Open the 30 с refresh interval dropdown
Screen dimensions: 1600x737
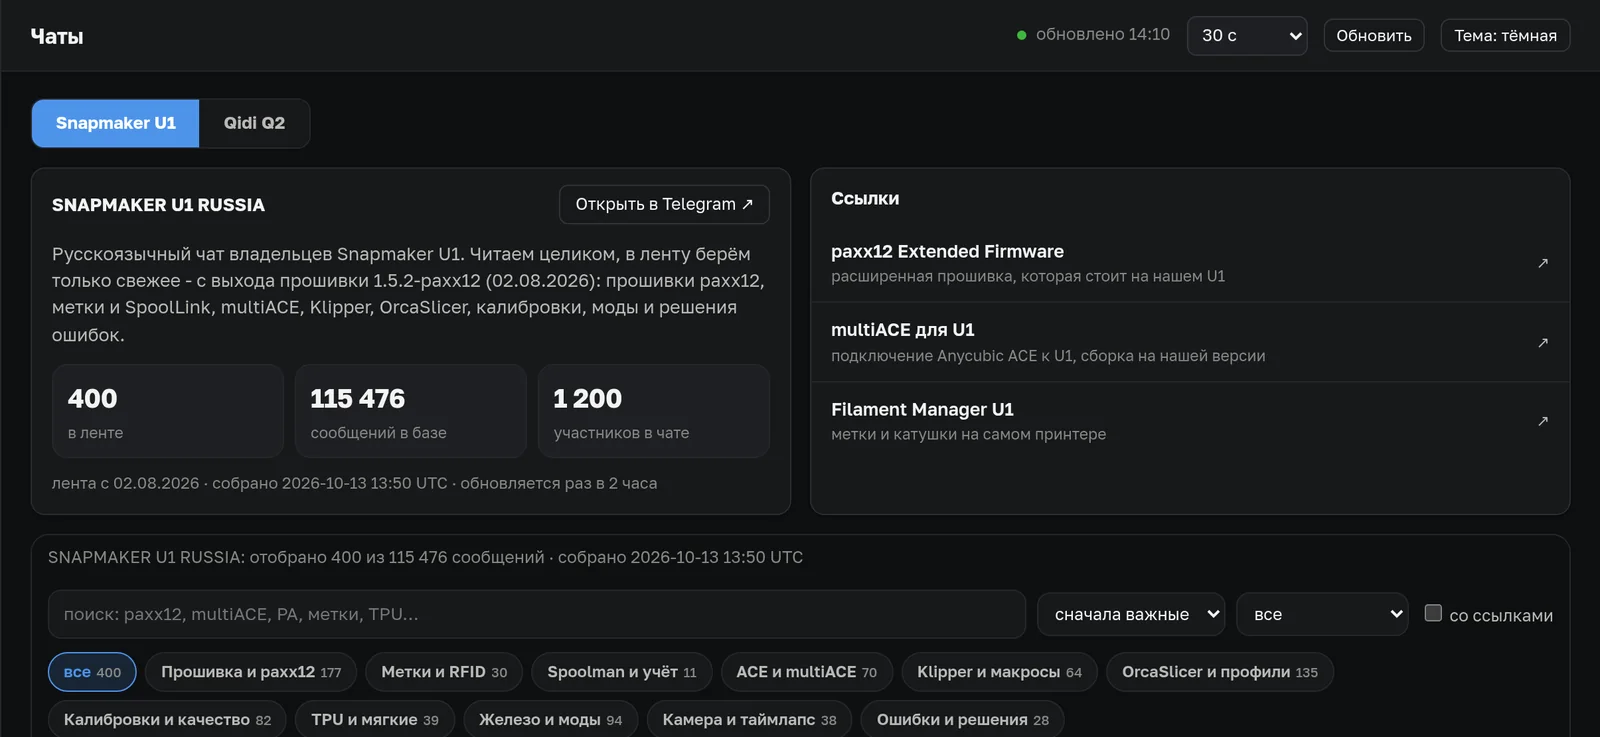[x=1247, y=36]
